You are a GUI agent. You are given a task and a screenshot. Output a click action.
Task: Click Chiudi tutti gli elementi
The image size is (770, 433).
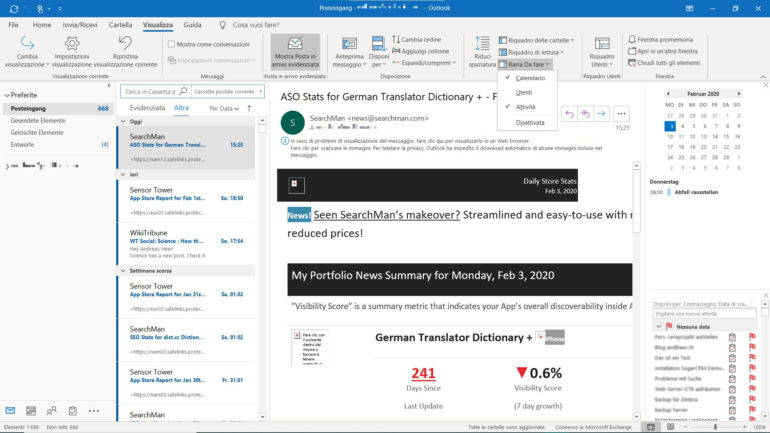pyautogui.click(x=664, y=63)
